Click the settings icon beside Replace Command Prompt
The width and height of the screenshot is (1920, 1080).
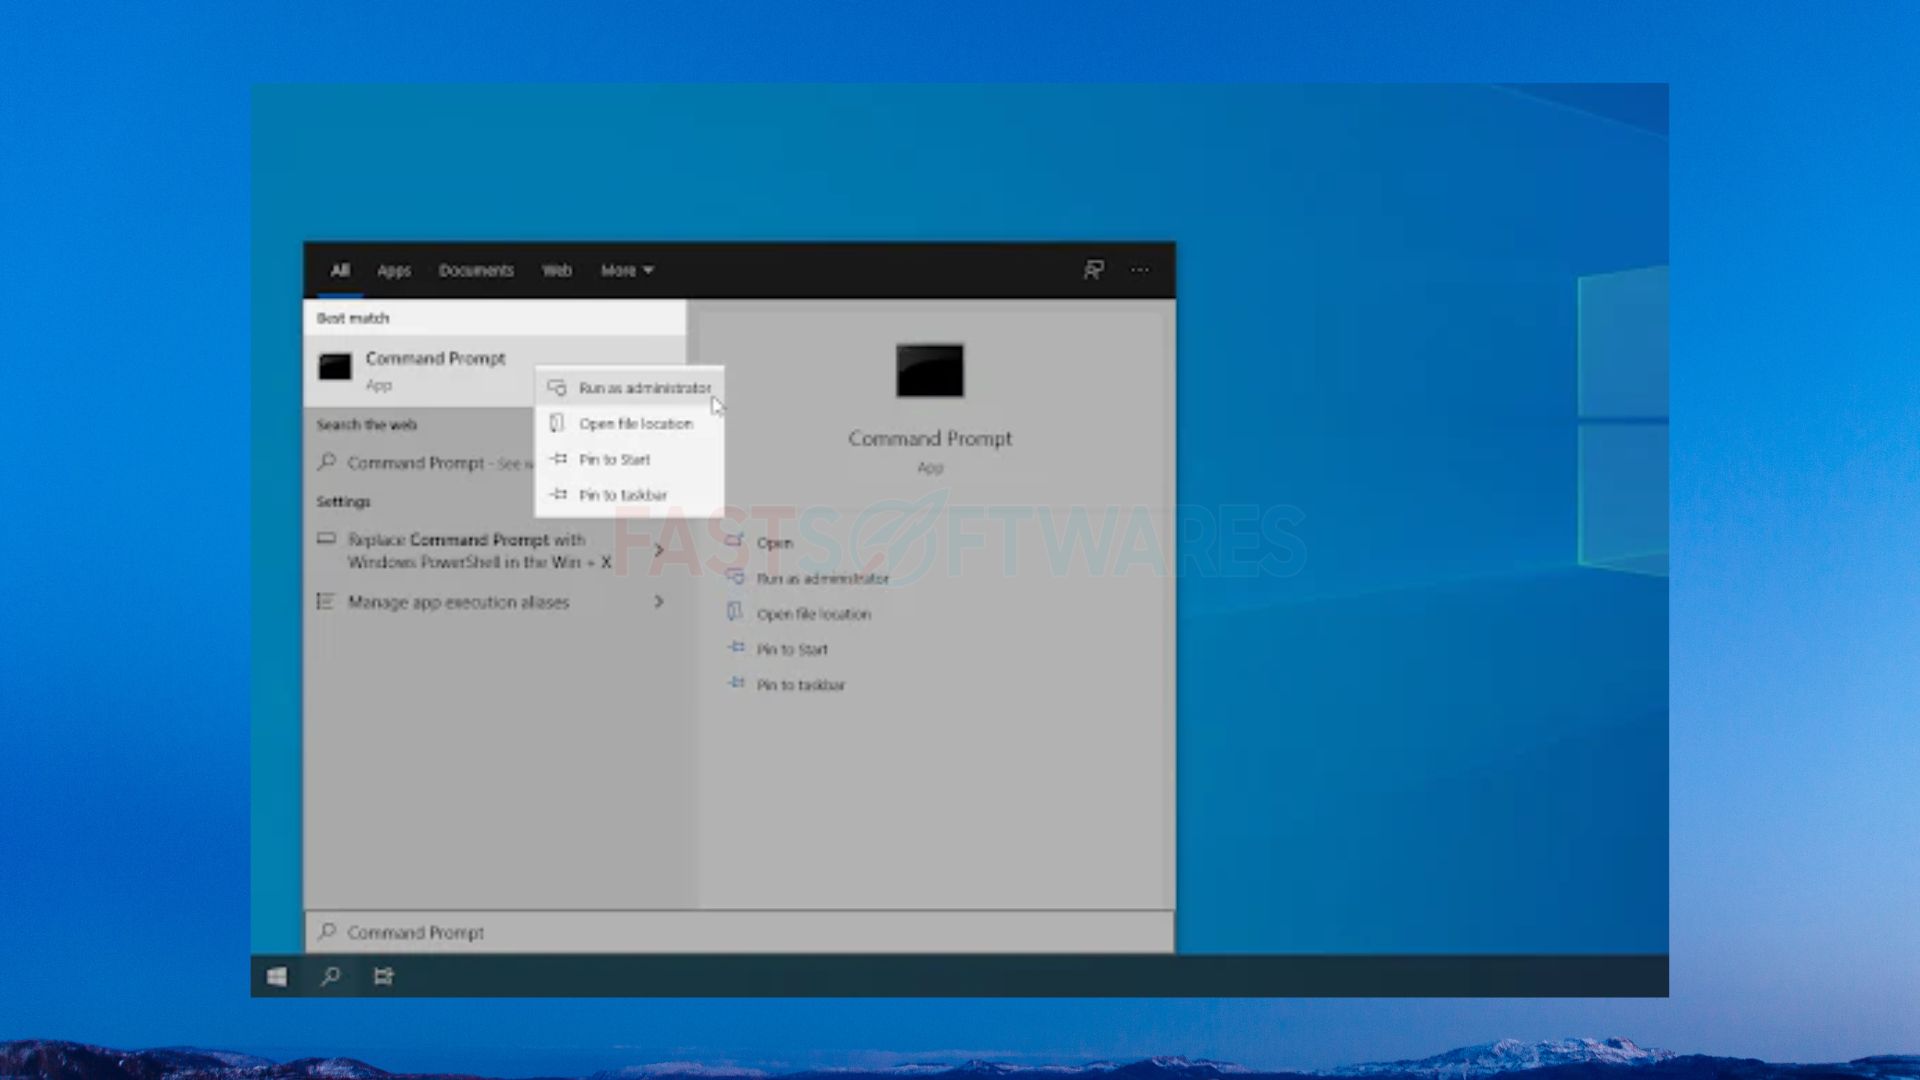pyautogui.click(x=326, y=539)
